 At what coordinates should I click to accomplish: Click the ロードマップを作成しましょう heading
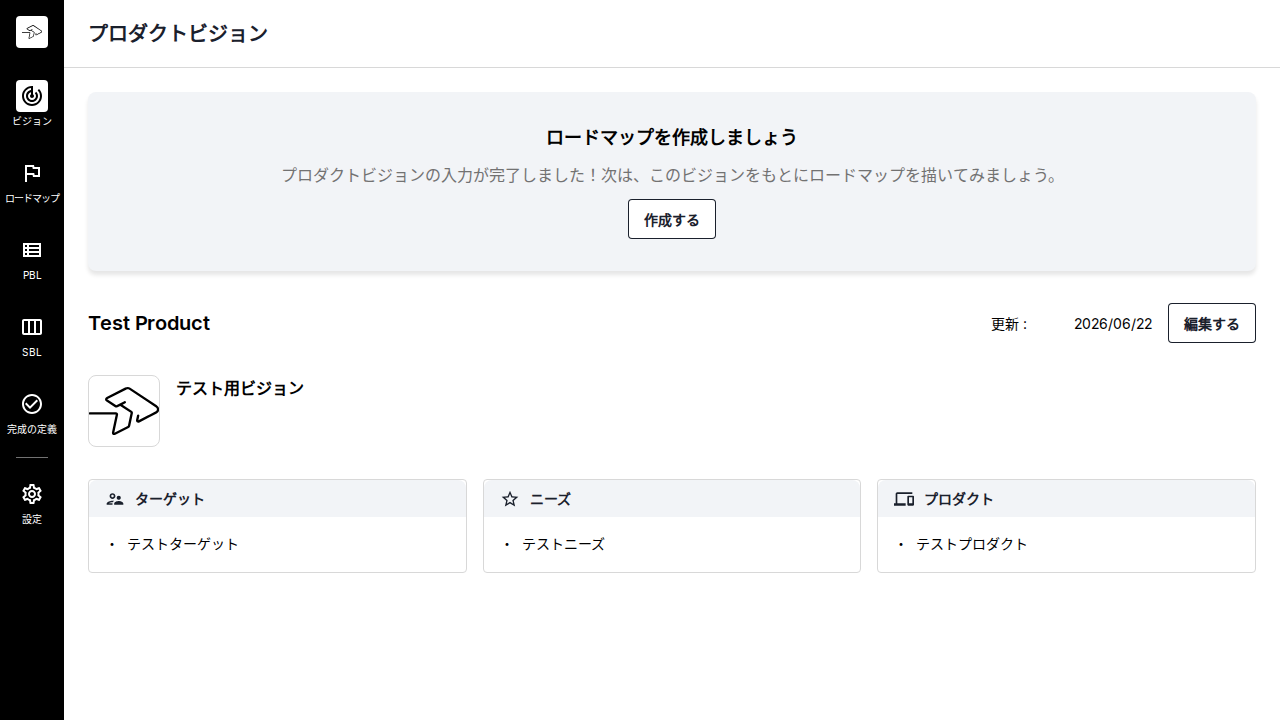(672, 137)
